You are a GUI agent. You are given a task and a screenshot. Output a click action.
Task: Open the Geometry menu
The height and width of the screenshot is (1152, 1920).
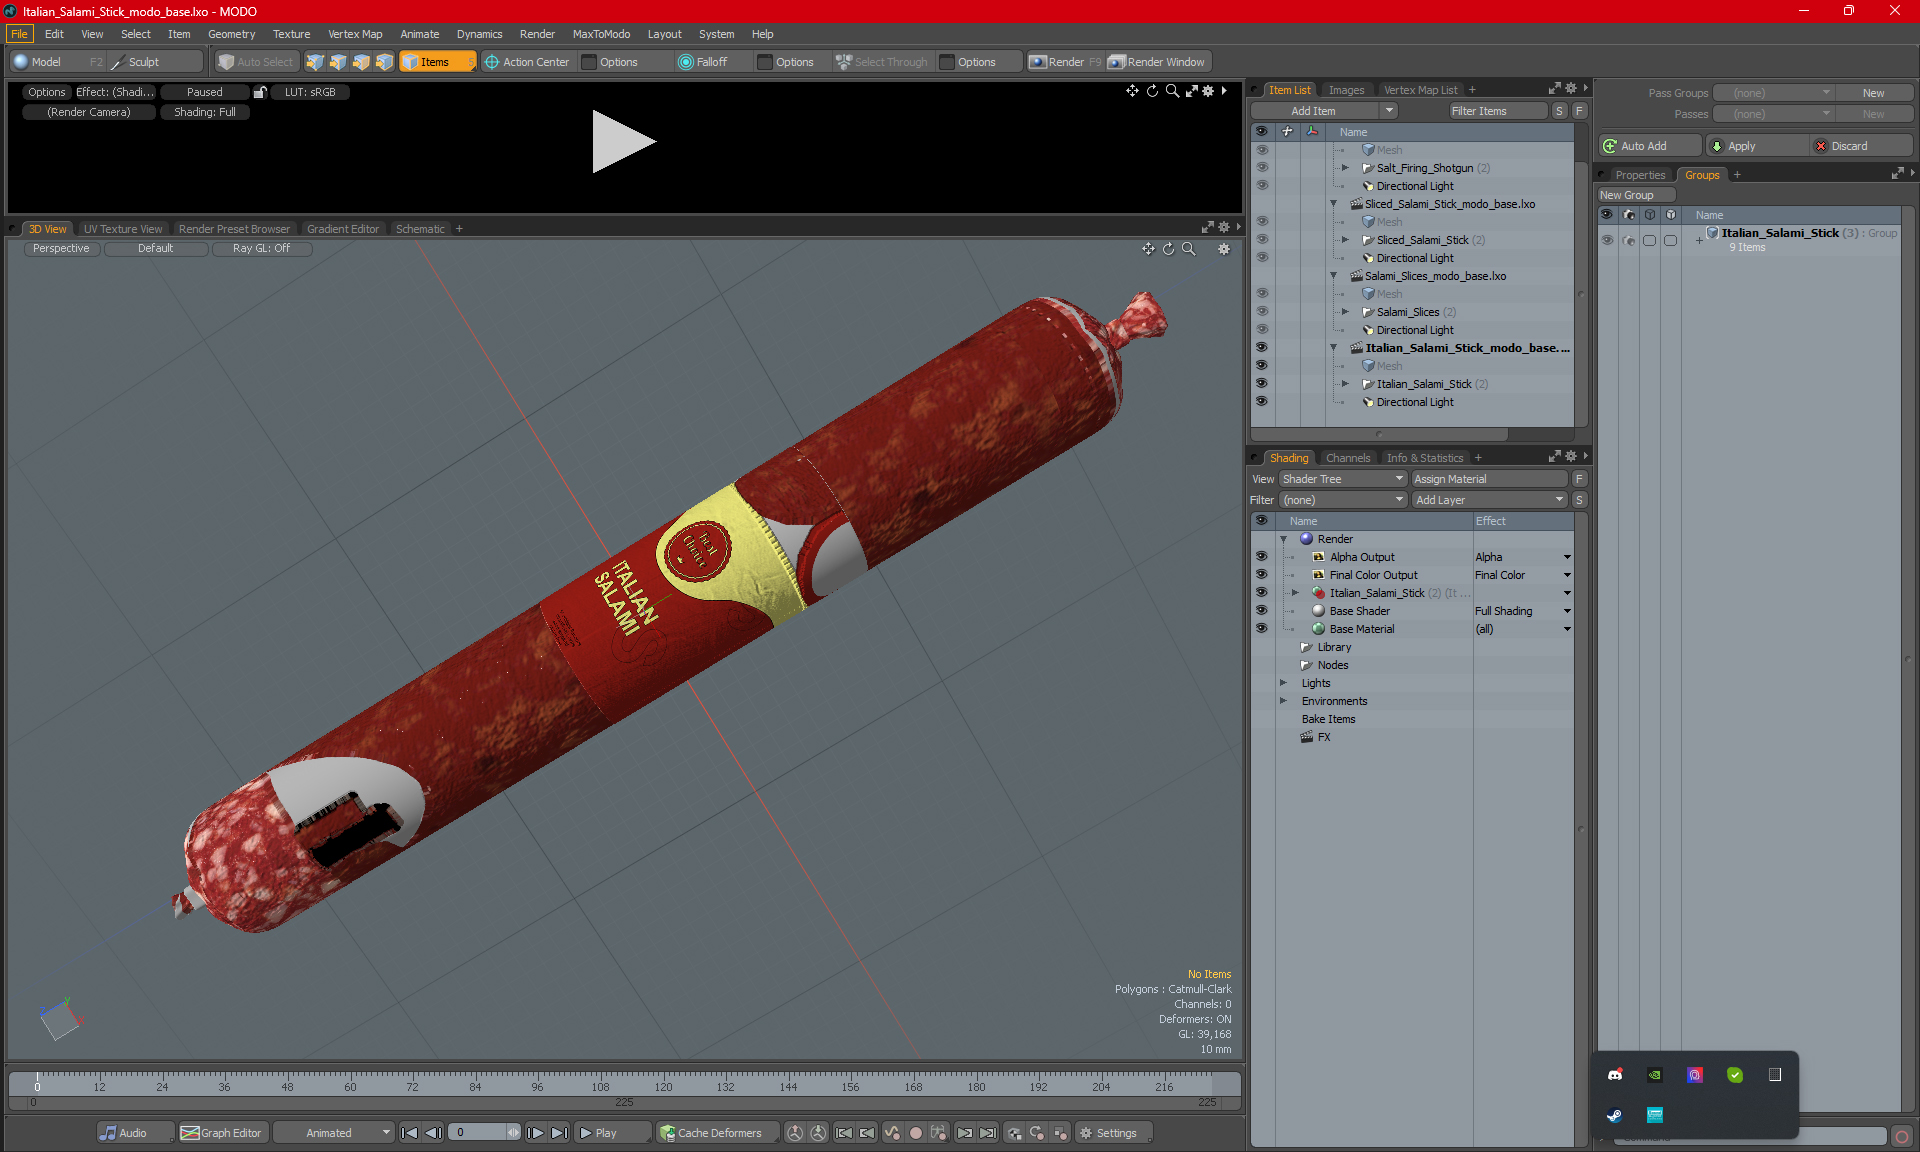click(231, 34)
